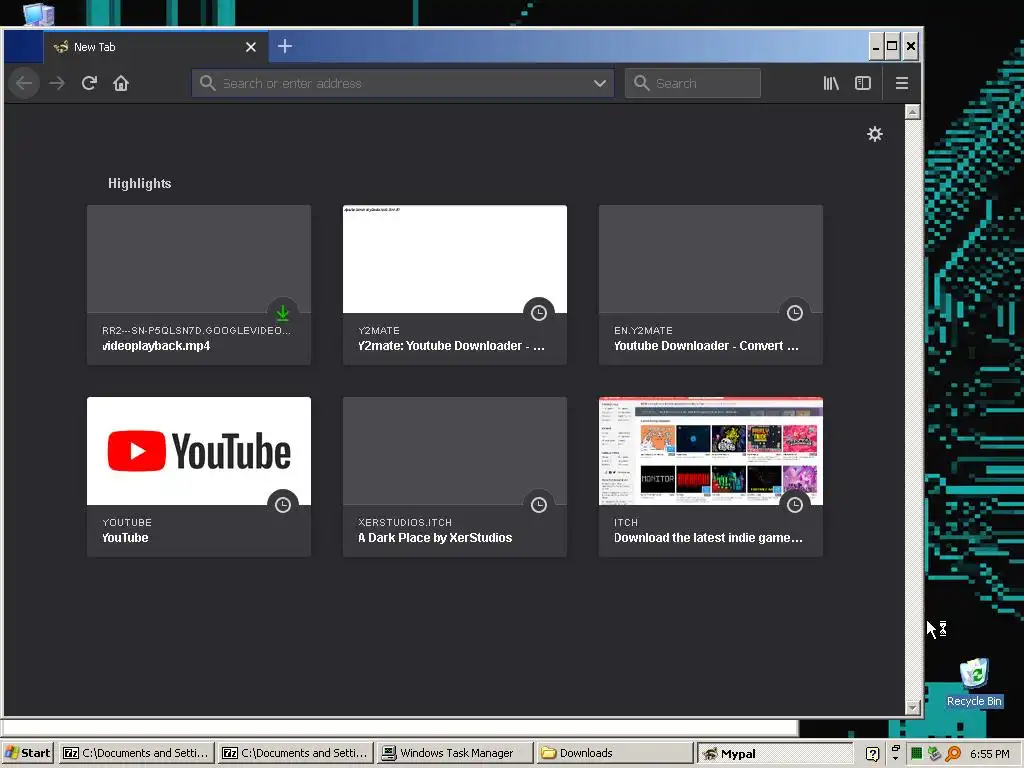
Task: Expand the address bar history dropdown
Action: point(600,83)
